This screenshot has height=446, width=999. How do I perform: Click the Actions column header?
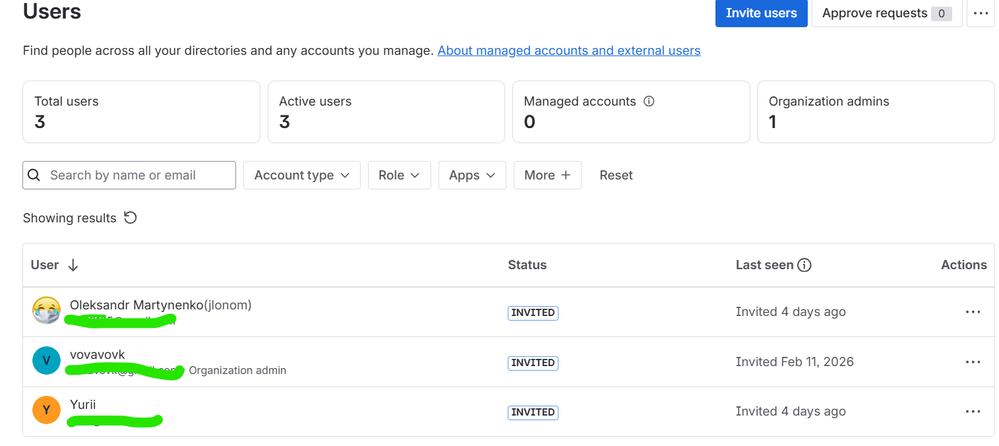[x=964, y=265]
